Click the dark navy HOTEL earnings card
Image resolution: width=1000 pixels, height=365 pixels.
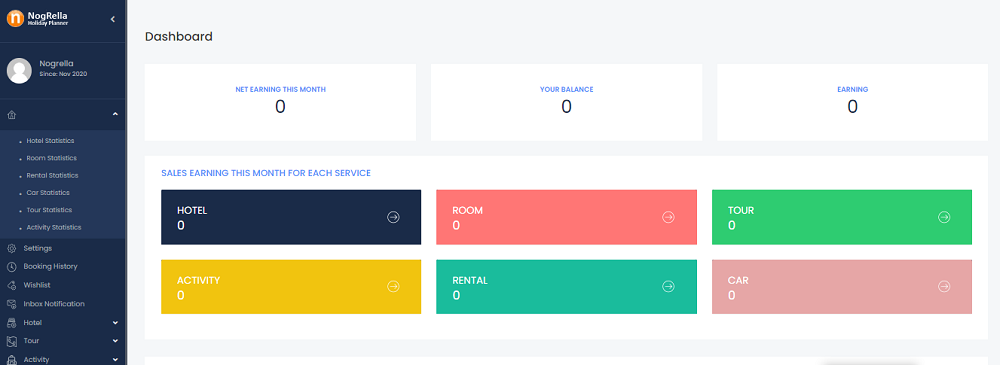(x=291, y=217)
